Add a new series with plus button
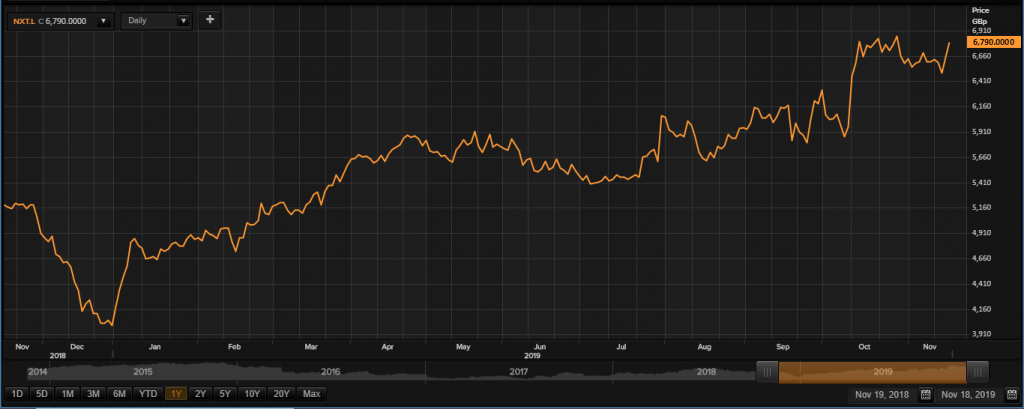The width and height of the screenshot is (1024, 409). (x=210, y=20)
